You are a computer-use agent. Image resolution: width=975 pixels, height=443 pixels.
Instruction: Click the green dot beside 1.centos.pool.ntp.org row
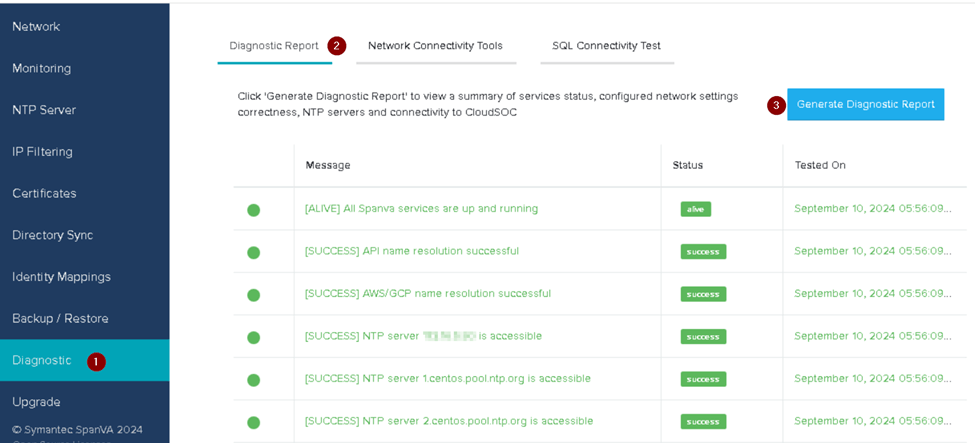point(253,380)
